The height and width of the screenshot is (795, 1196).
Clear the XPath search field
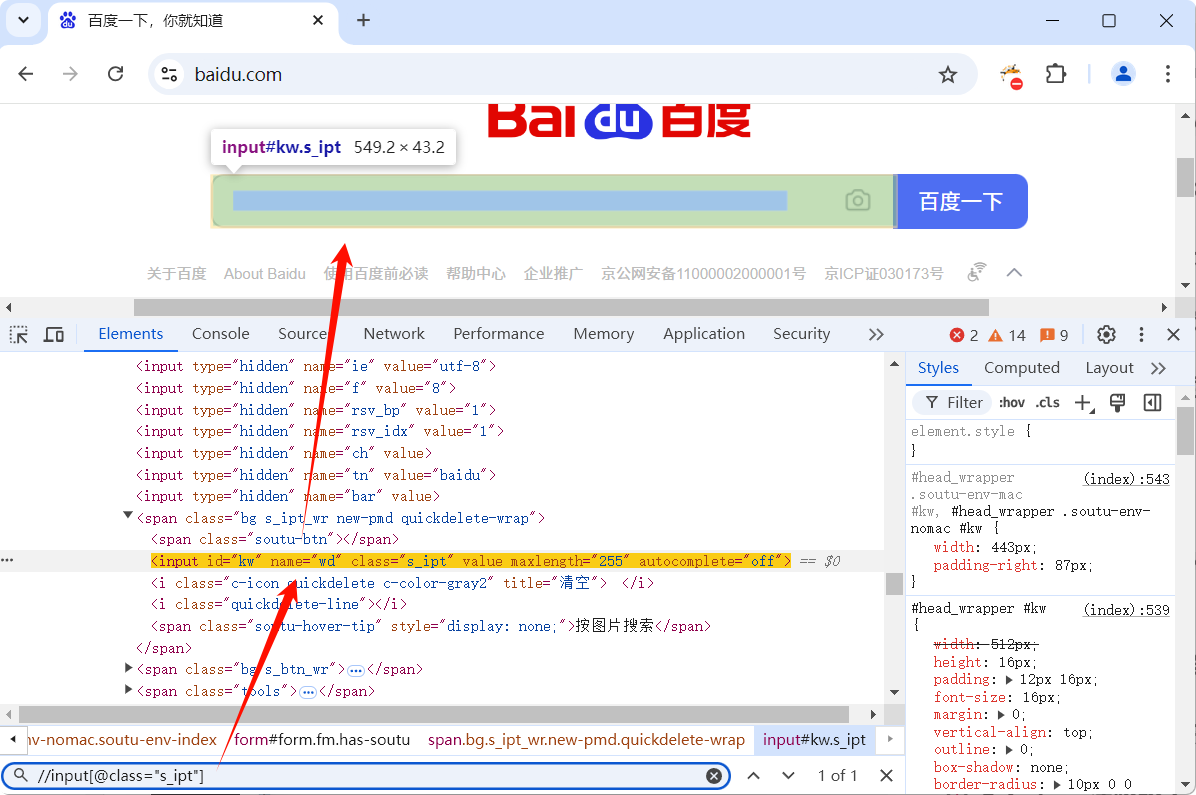point(714,776)
